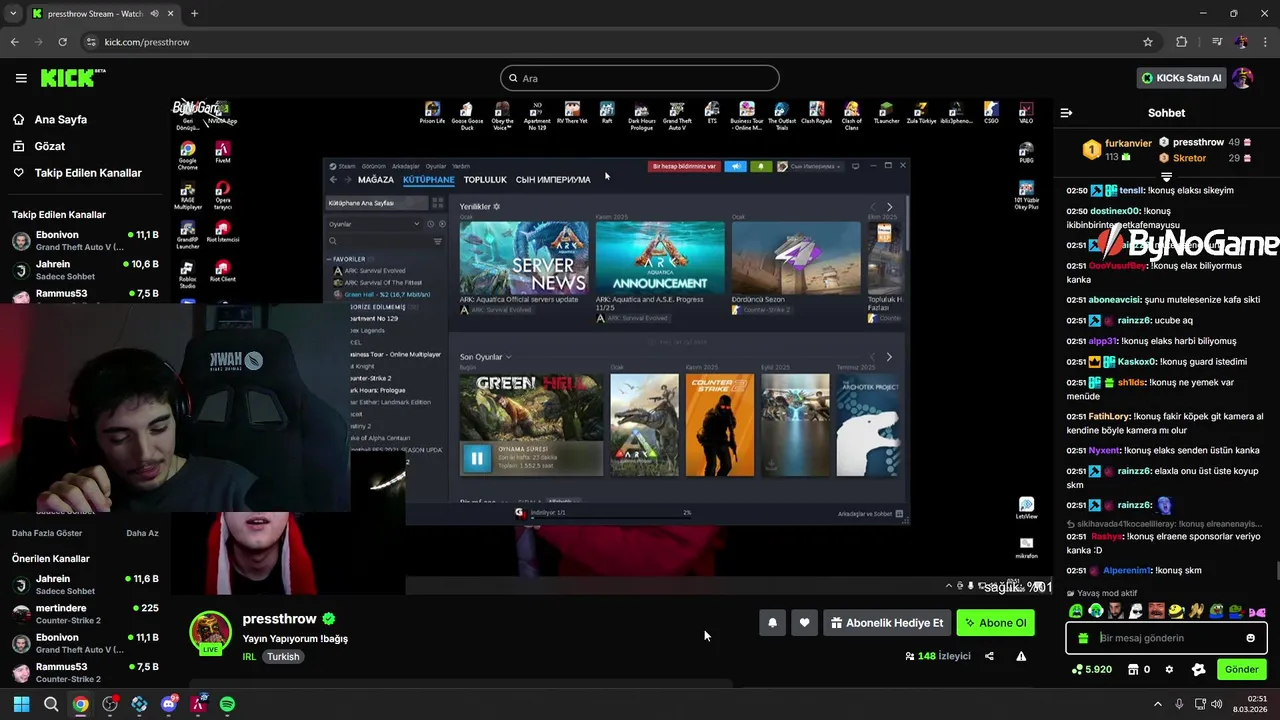Click Steam library grid view icon
The height and width of the screenshot is (720, 1280).
437,203
